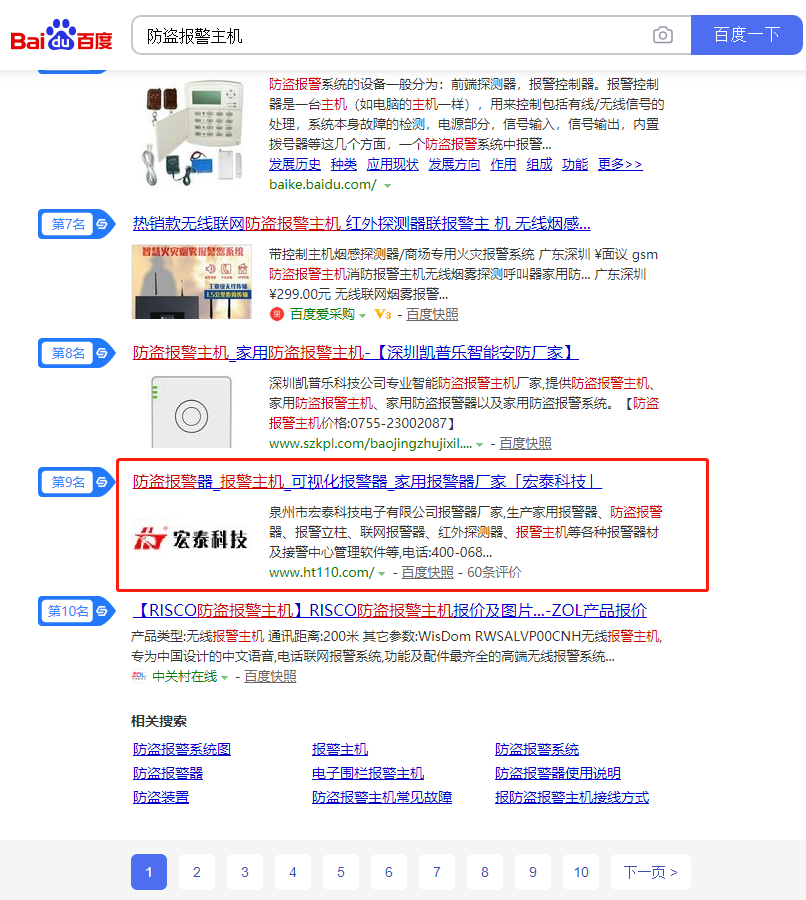Open the 发展历史 baike section link
The image size is (806, 900).
[295, 164]
